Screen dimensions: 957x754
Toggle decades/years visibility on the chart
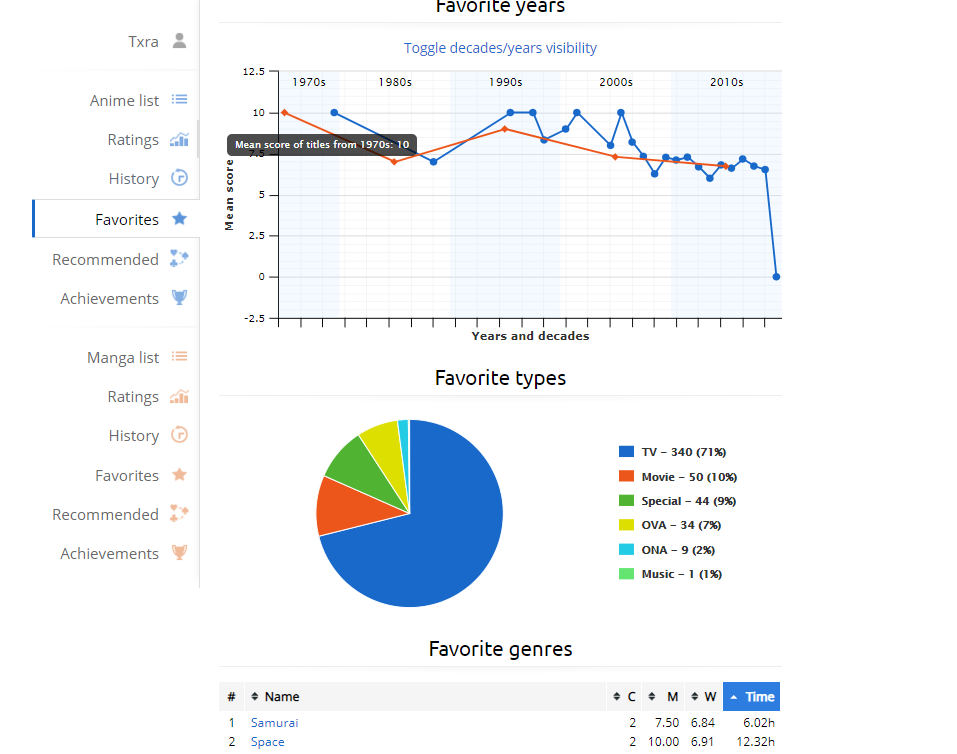pos(500,48)
